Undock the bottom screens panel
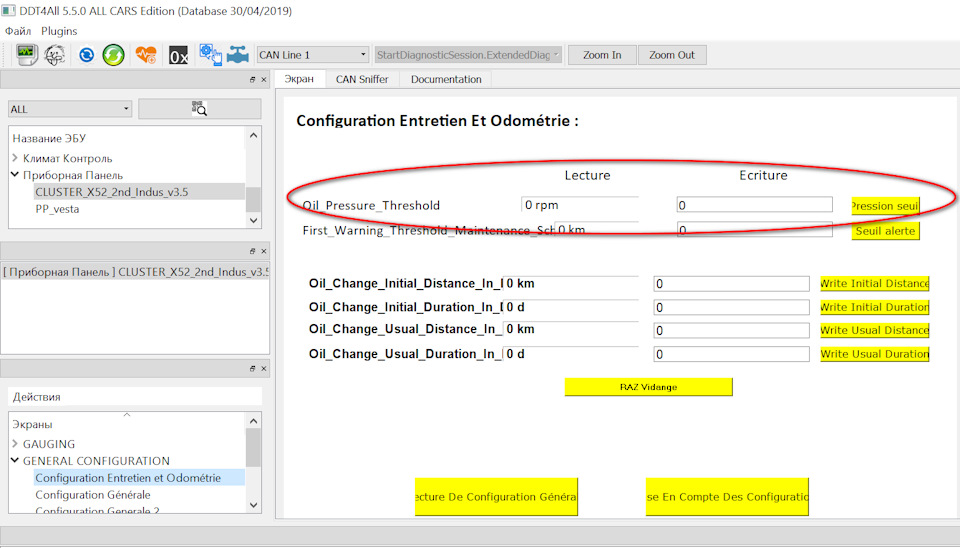 (252, 369)
